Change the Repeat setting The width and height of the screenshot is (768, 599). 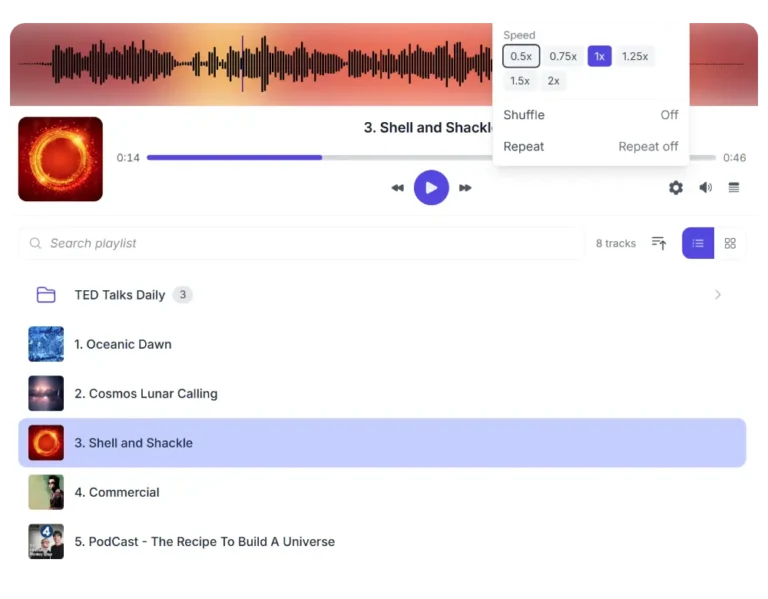coord(591,146)
